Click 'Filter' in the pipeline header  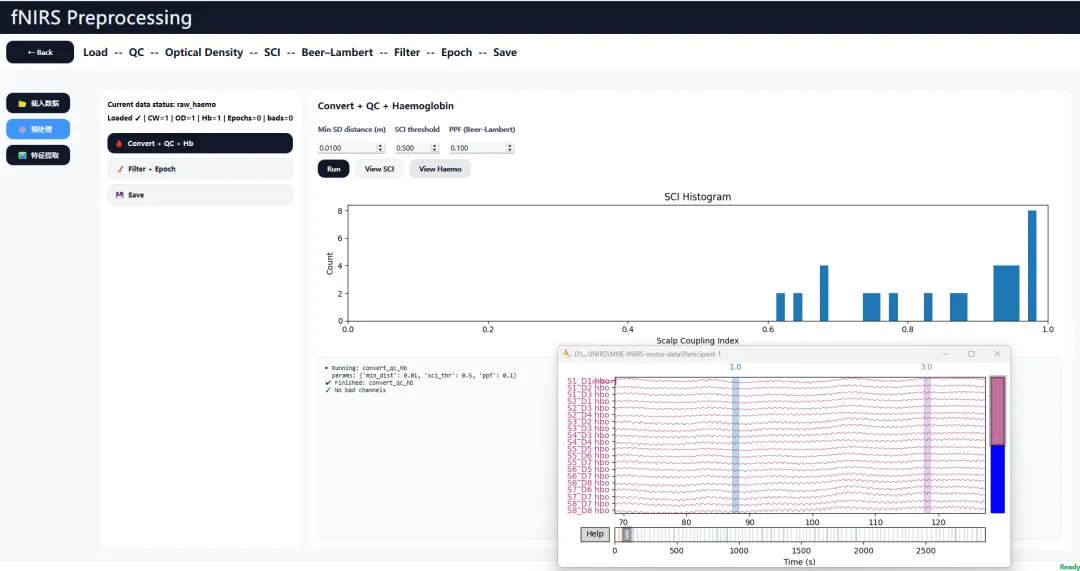[407, 52]
